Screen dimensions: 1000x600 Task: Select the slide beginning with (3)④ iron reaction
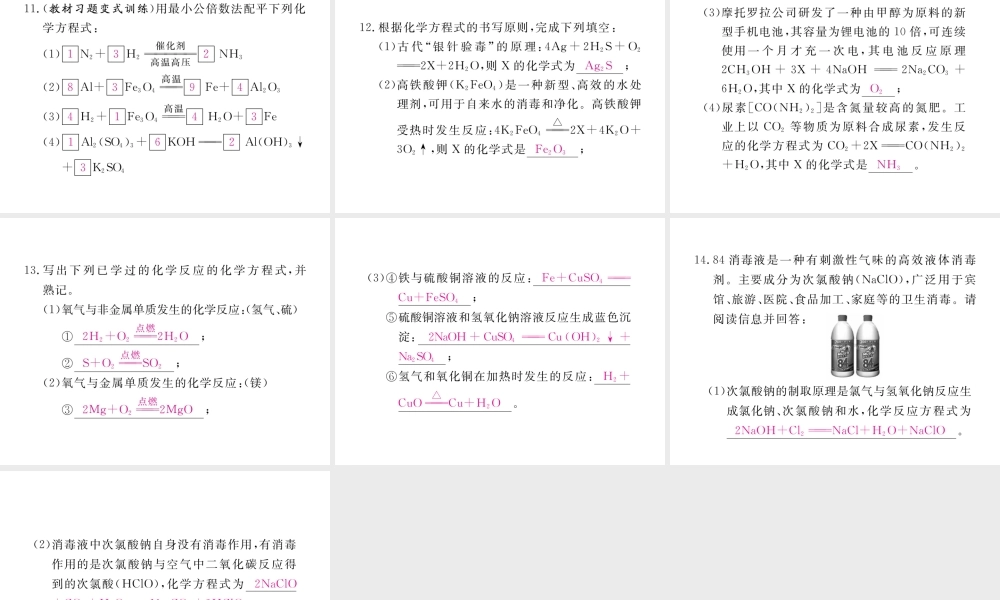pos(499,342)
